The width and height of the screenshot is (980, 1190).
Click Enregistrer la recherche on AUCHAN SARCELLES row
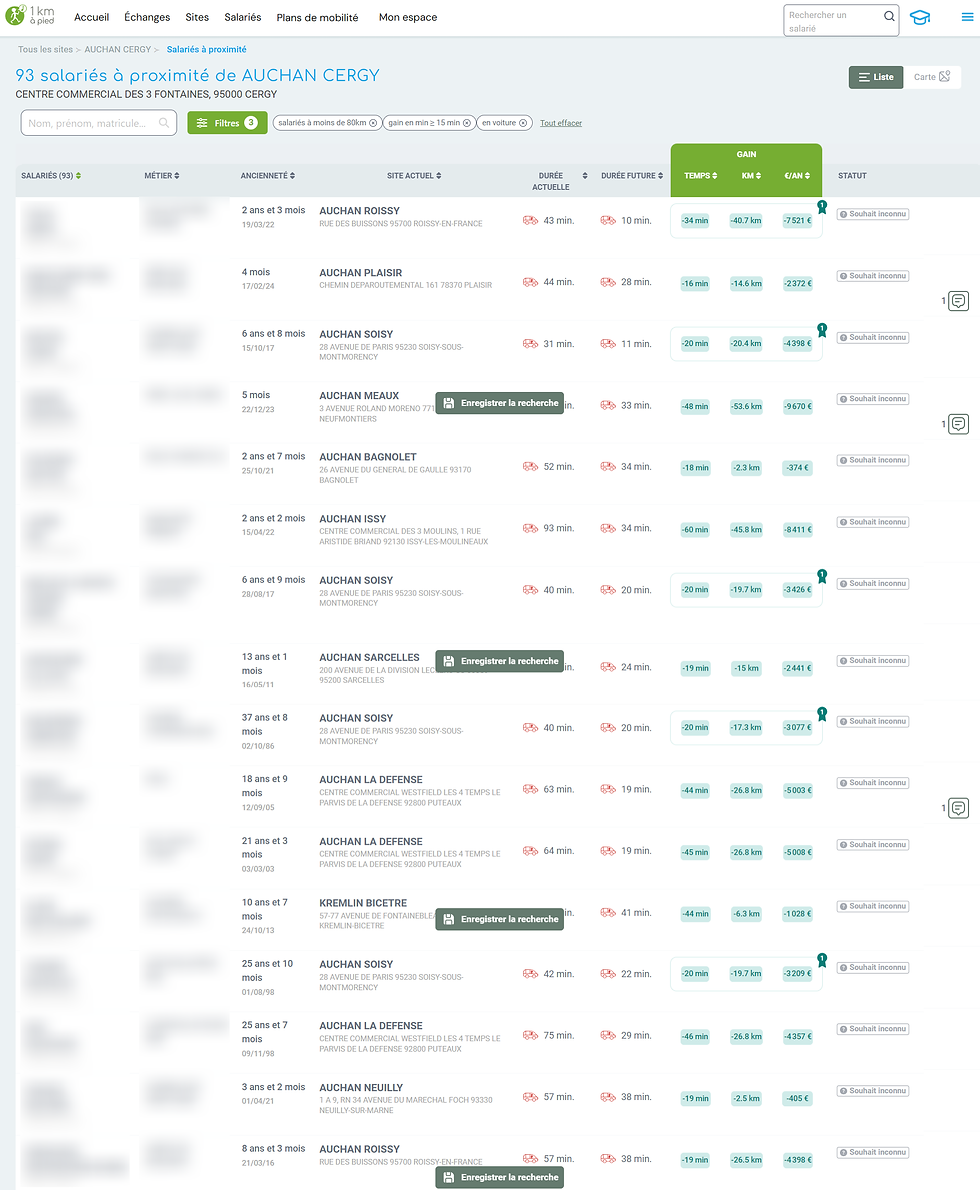point(499,661)
